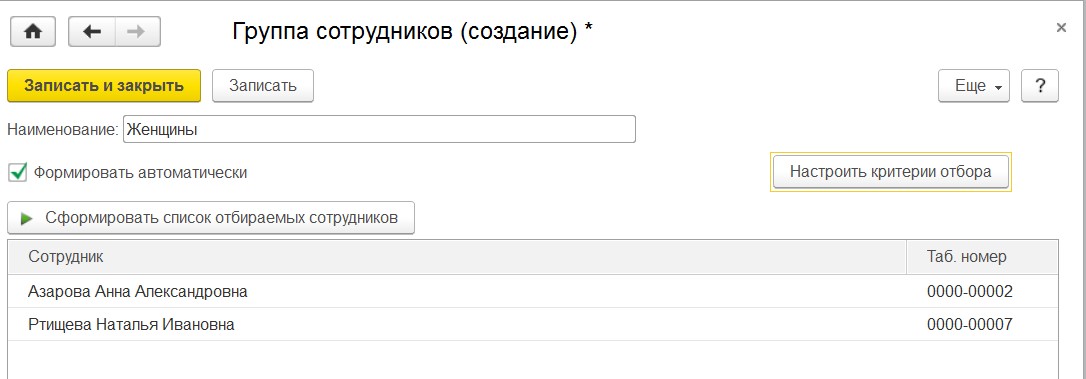
Task: Sort by the Таб. номер column header
Action: (982, 257)
